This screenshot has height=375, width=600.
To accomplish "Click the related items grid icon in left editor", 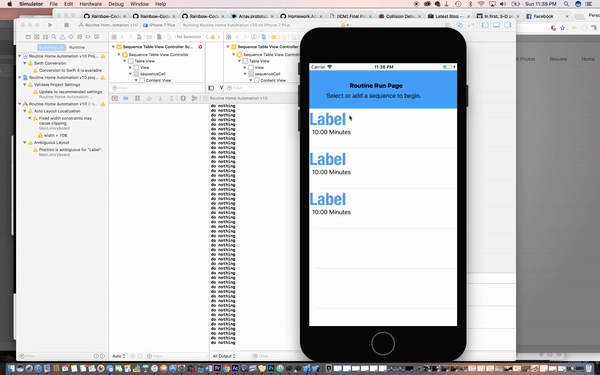I will point(114,37).
